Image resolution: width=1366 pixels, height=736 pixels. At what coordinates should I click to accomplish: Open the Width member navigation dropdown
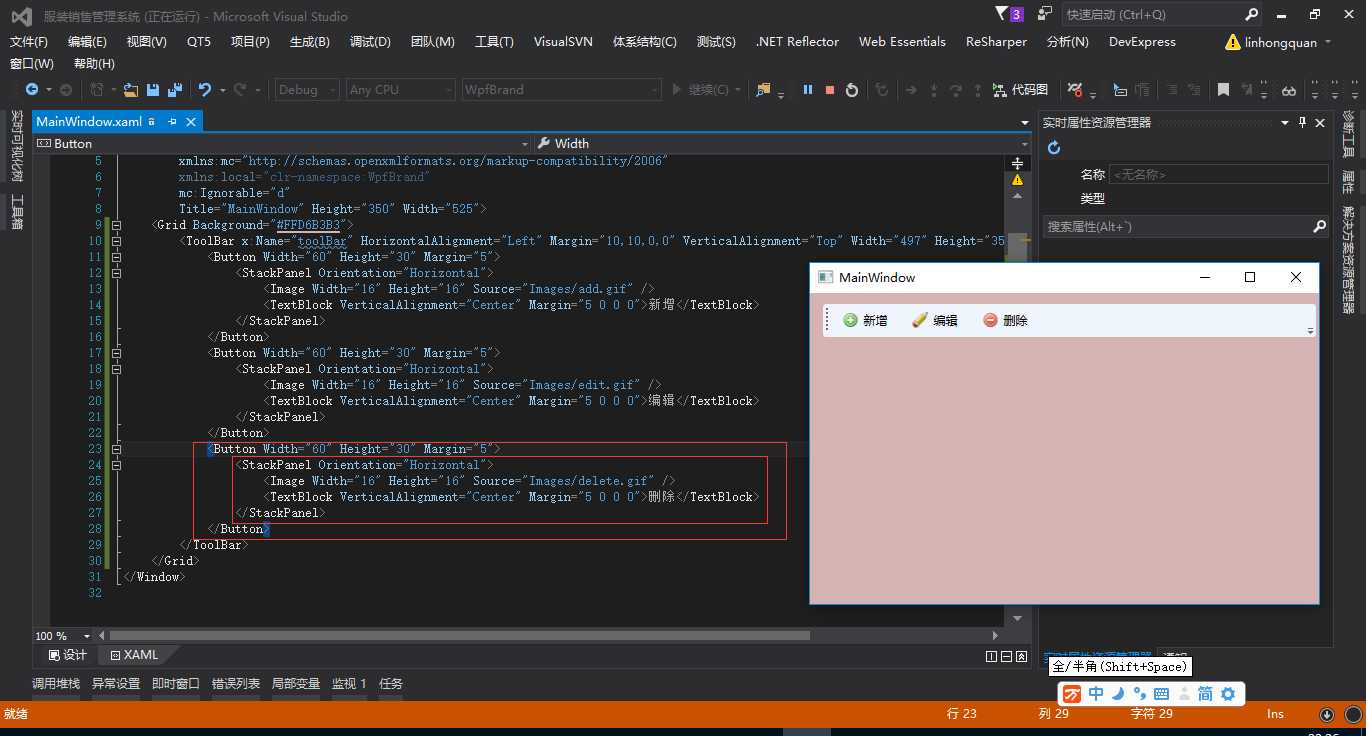coord(782,143)
